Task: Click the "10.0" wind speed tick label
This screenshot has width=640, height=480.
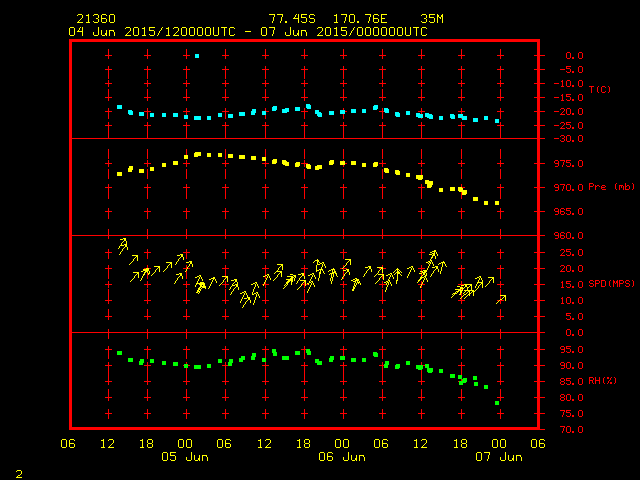Action: coord(571,301)
